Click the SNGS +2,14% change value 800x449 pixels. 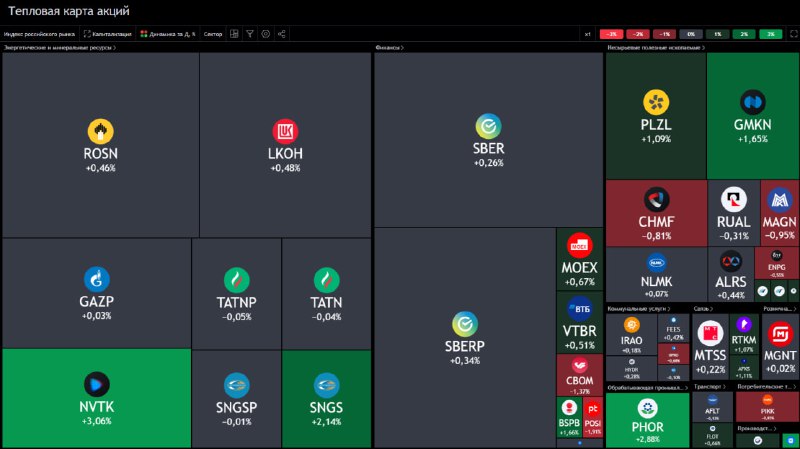[327, 422]
